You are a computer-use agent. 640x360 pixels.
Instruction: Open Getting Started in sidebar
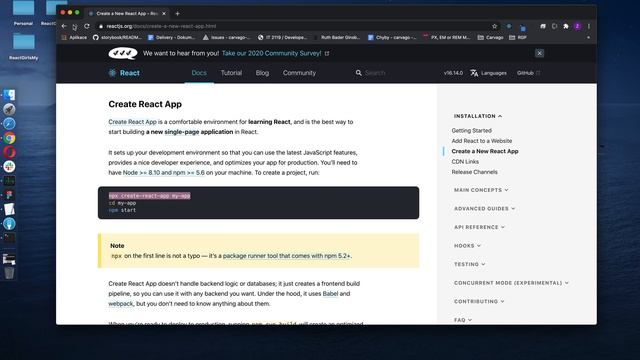click(x=471, y=131)
